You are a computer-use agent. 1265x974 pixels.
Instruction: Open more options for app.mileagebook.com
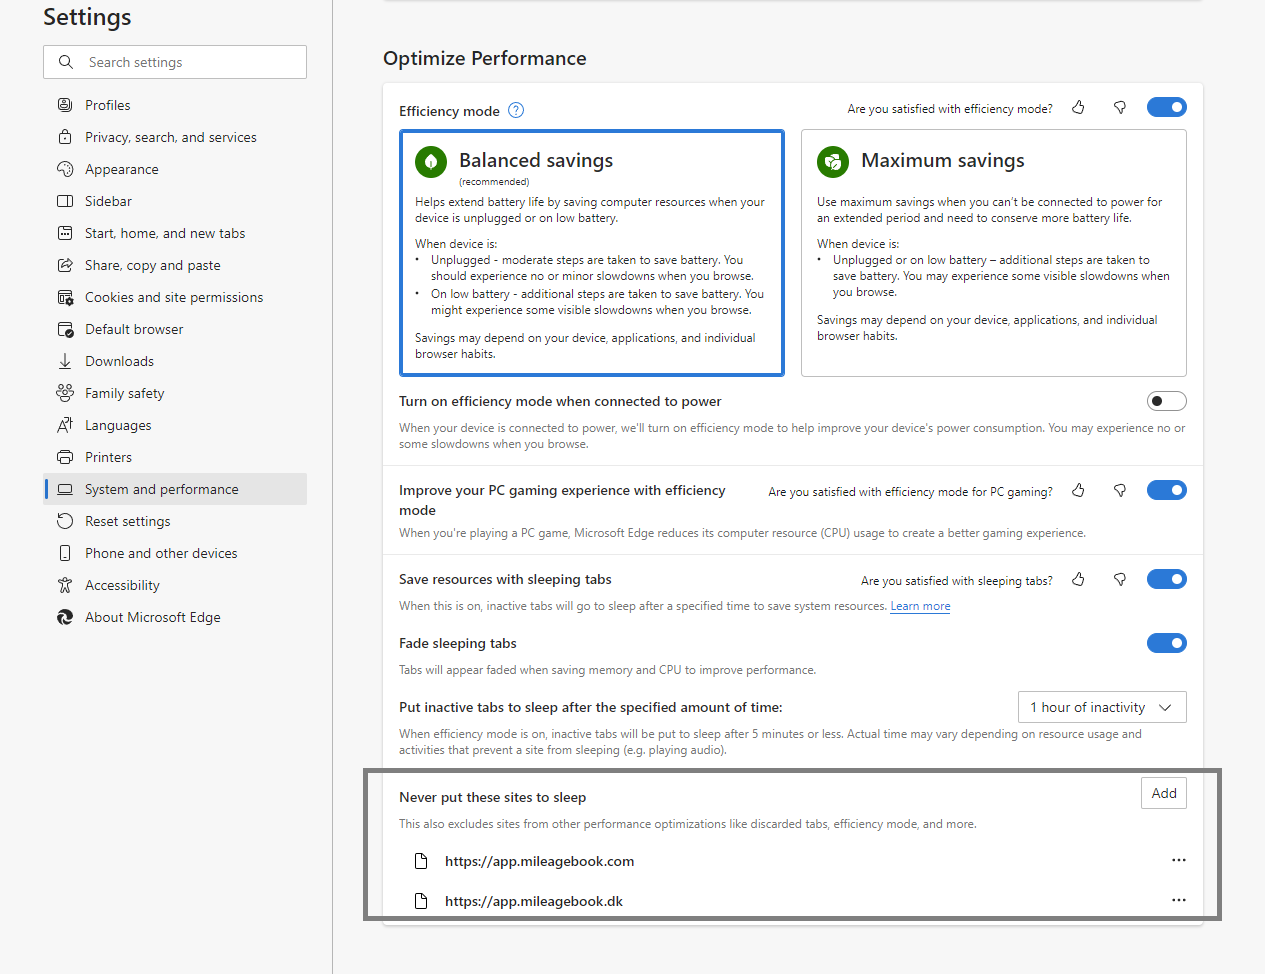1179,860
